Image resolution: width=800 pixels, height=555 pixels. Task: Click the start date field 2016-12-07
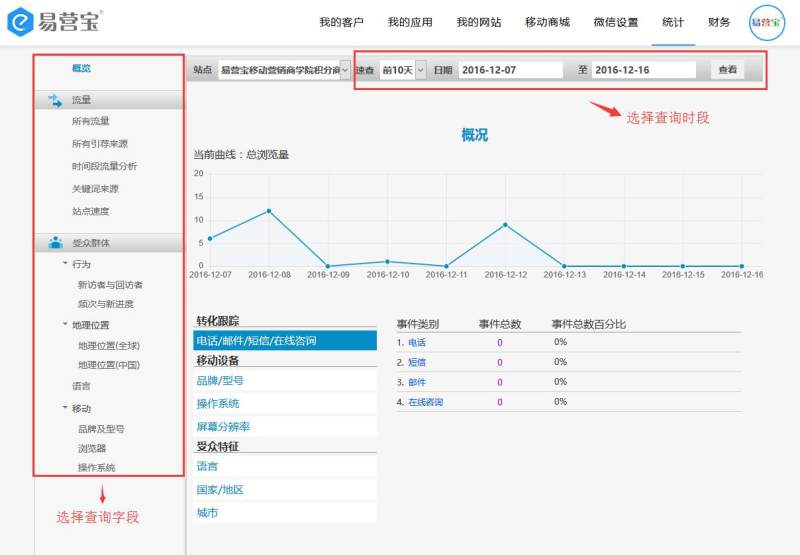[x=510, y=70]
